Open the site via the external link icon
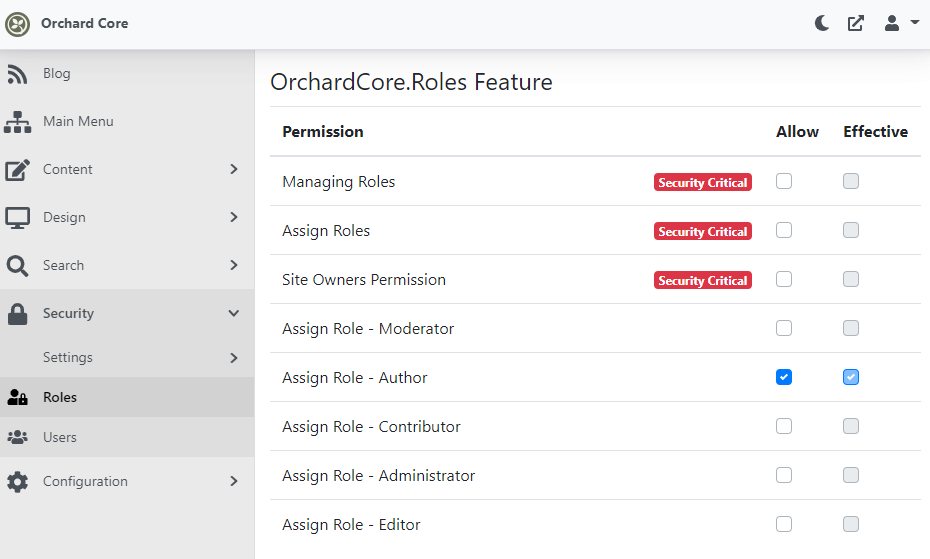 click(x=855, y=23)
